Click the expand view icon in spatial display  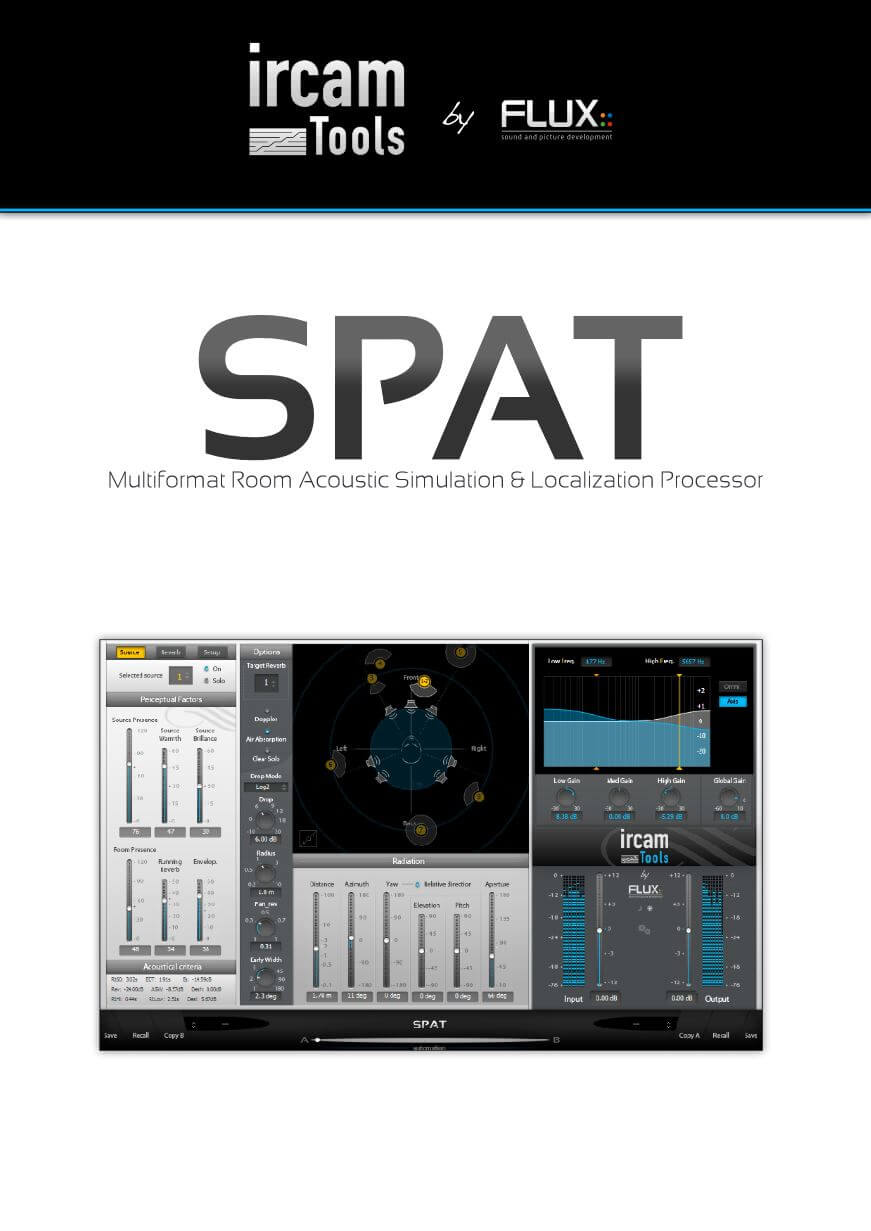coord(309,838)
